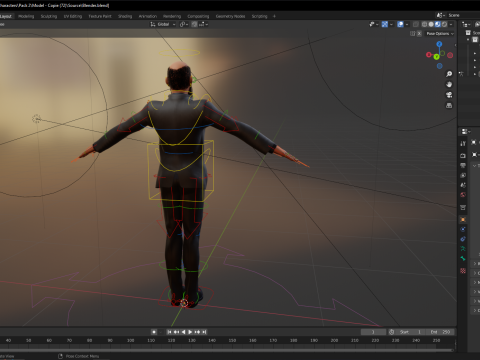This screenshot has height=360, width=480.
Task: Select material preview shading
Action: [438, 24]
